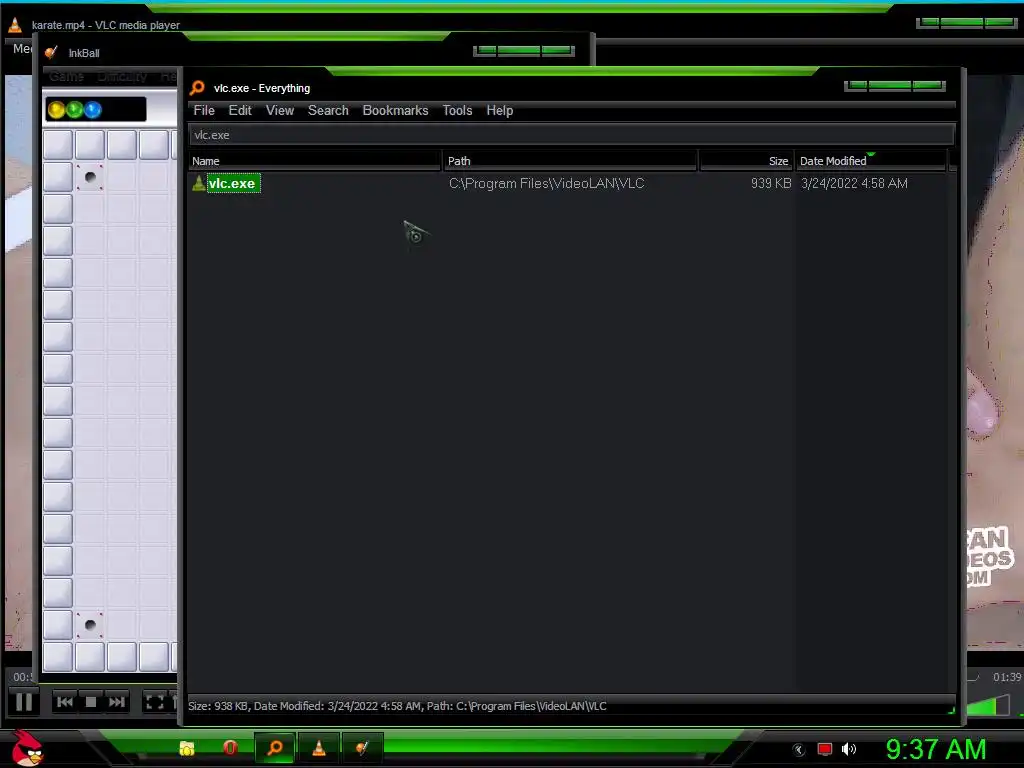This screenshot has width=1024, height=768.
Task: Click the Everything search box containing vlc.exe
Action: point(571,135)
